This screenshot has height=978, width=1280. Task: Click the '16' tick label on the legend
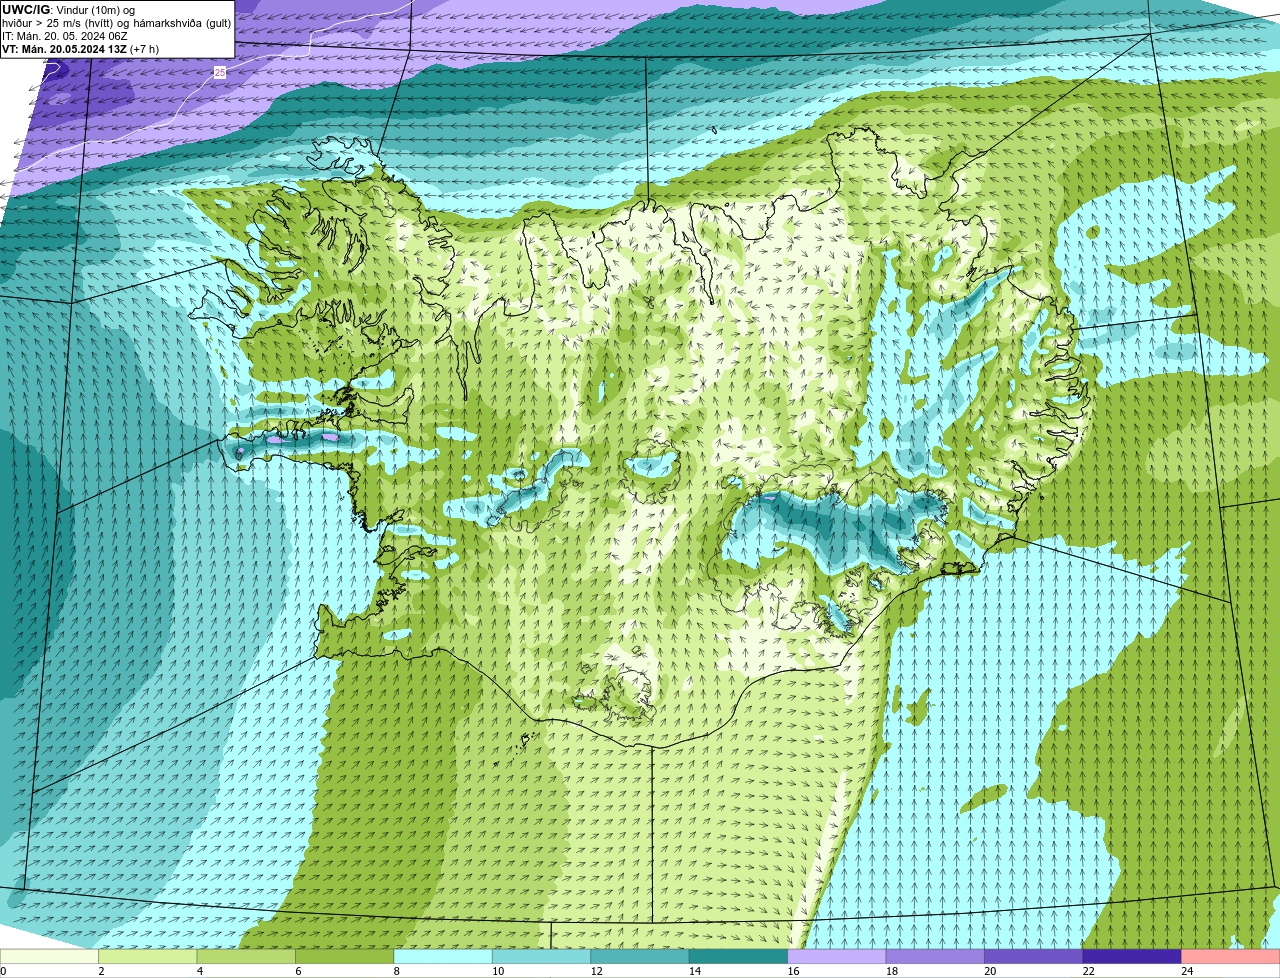(x=793, y=971)
